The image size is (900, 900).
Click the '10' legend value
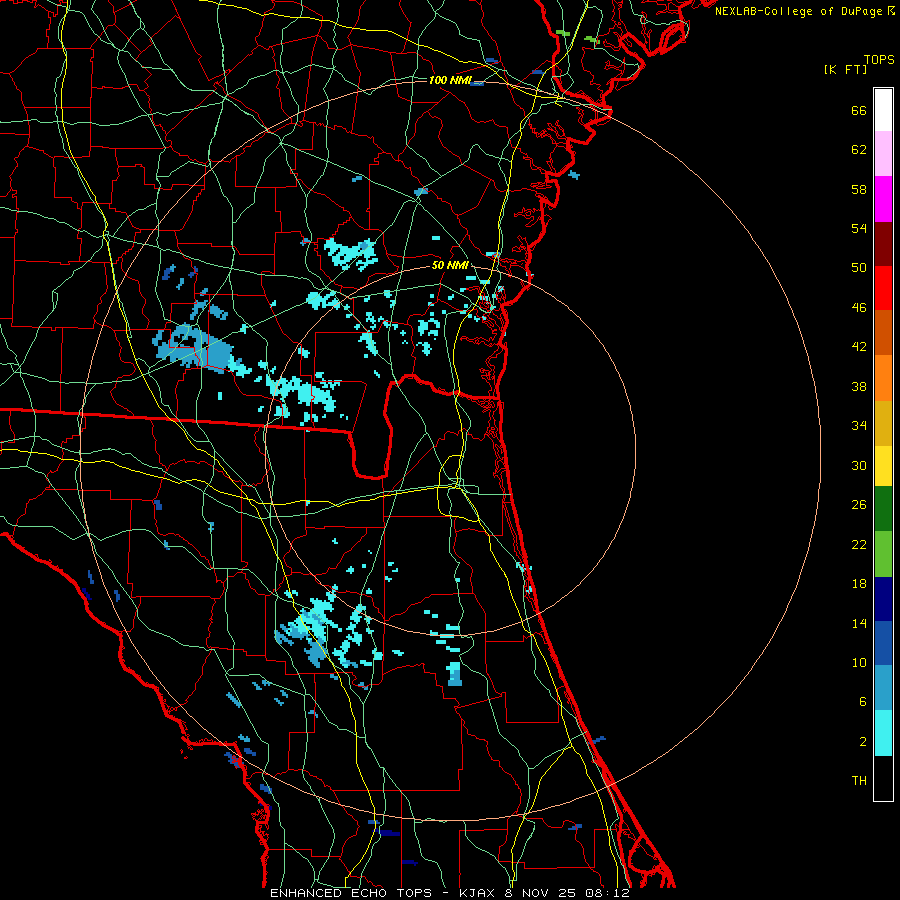(x=859, y=663)
